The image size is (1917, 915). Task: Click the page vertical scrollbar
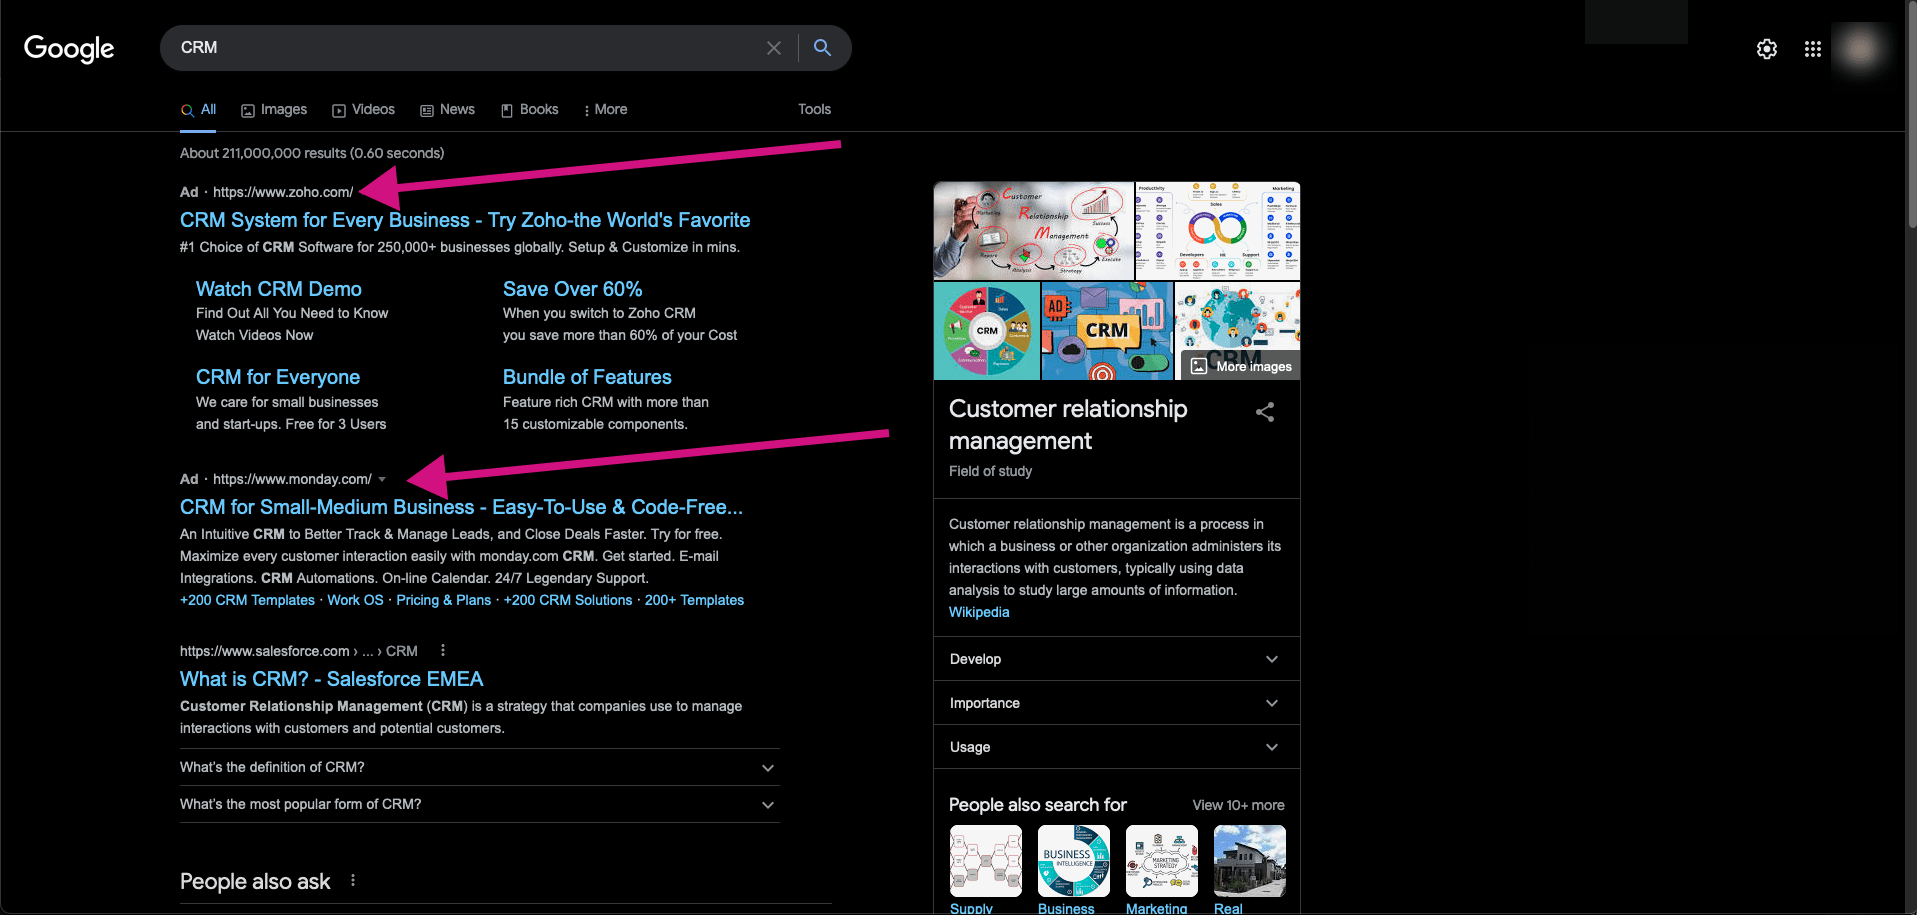pos(1911,115)
